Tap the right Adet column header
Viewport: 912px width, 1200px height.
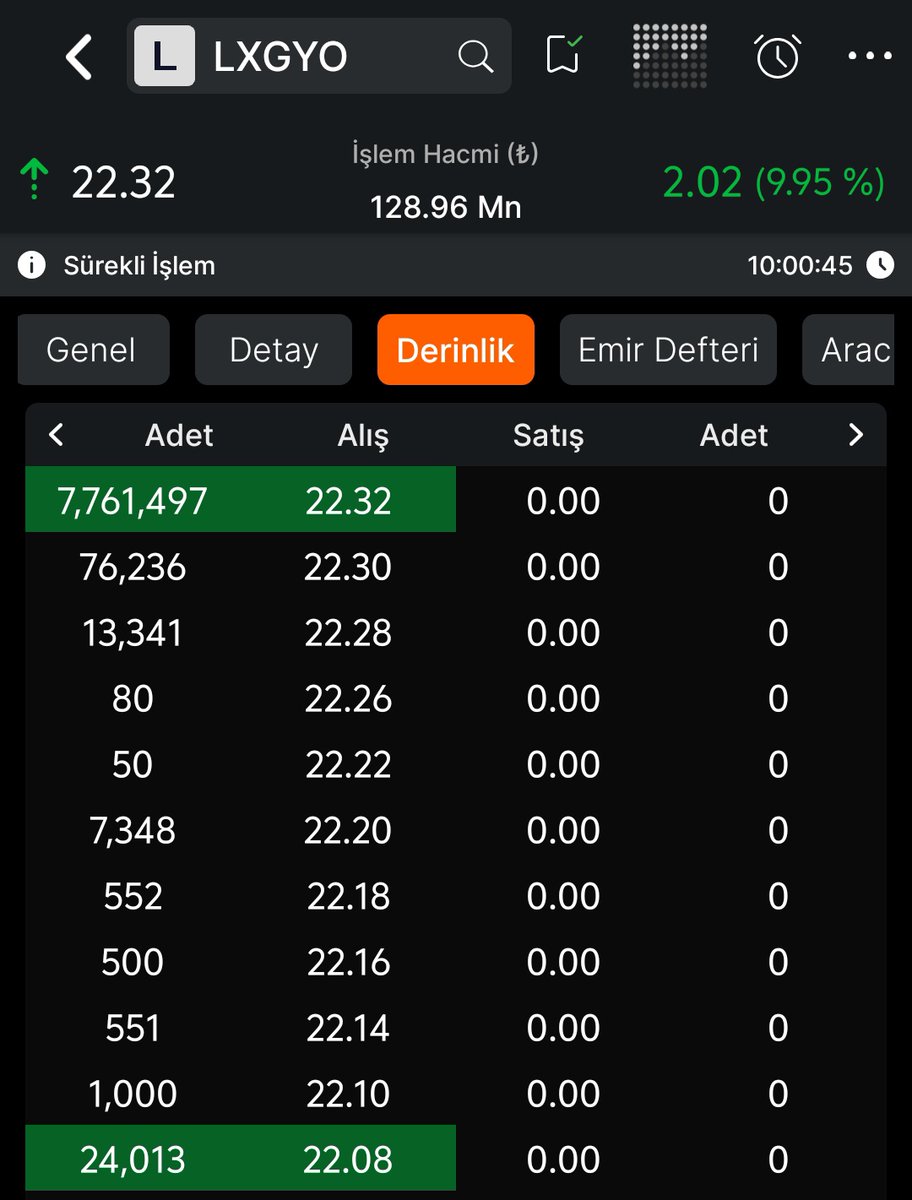734,435
